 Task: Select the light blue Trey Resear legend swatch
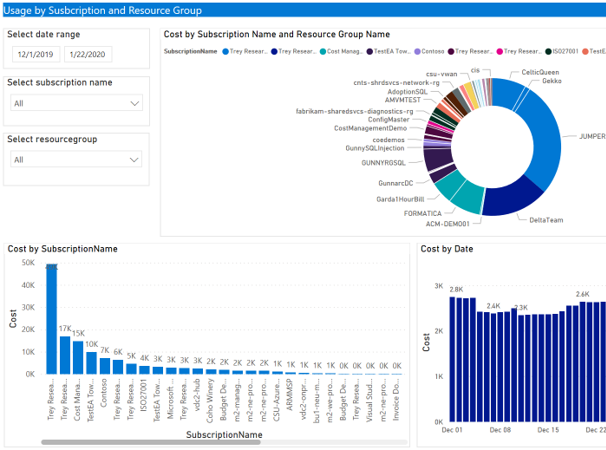click(226, 51)
